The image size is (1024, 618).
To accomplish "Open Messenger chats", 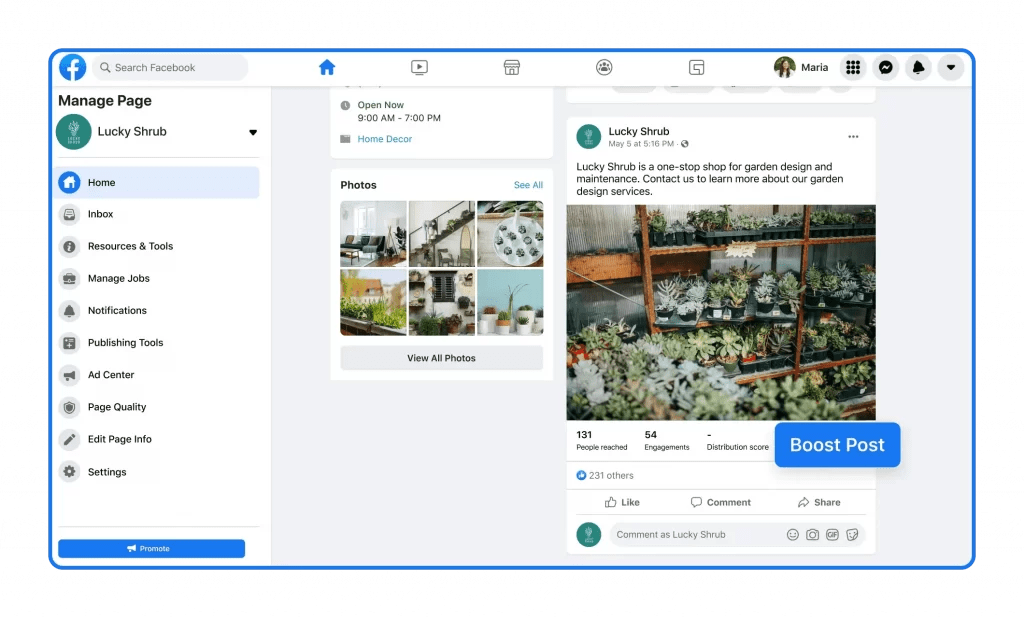I will pyautogui.click(x=886, y=67).
